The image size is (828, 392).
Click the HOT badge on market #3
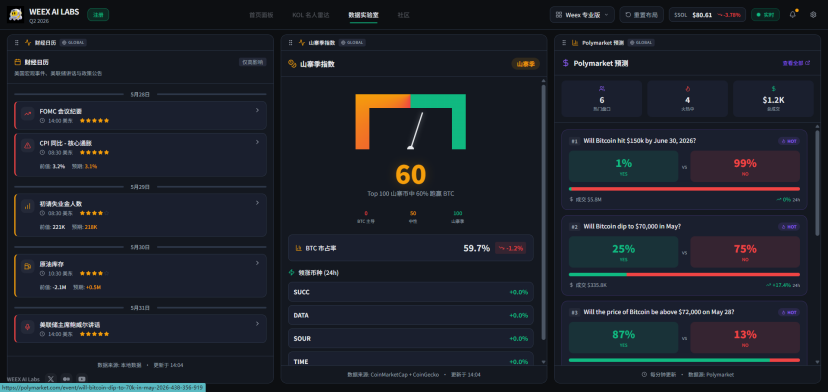789,312
